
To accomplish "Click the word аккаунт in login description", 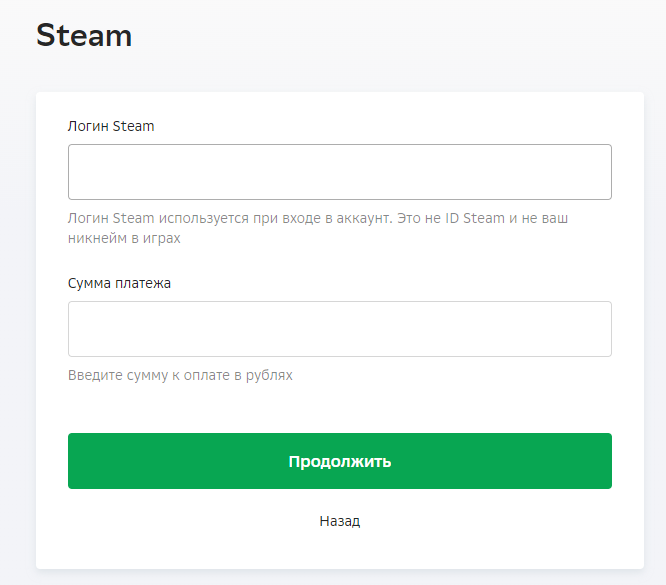I will click(x=364, y=218).
